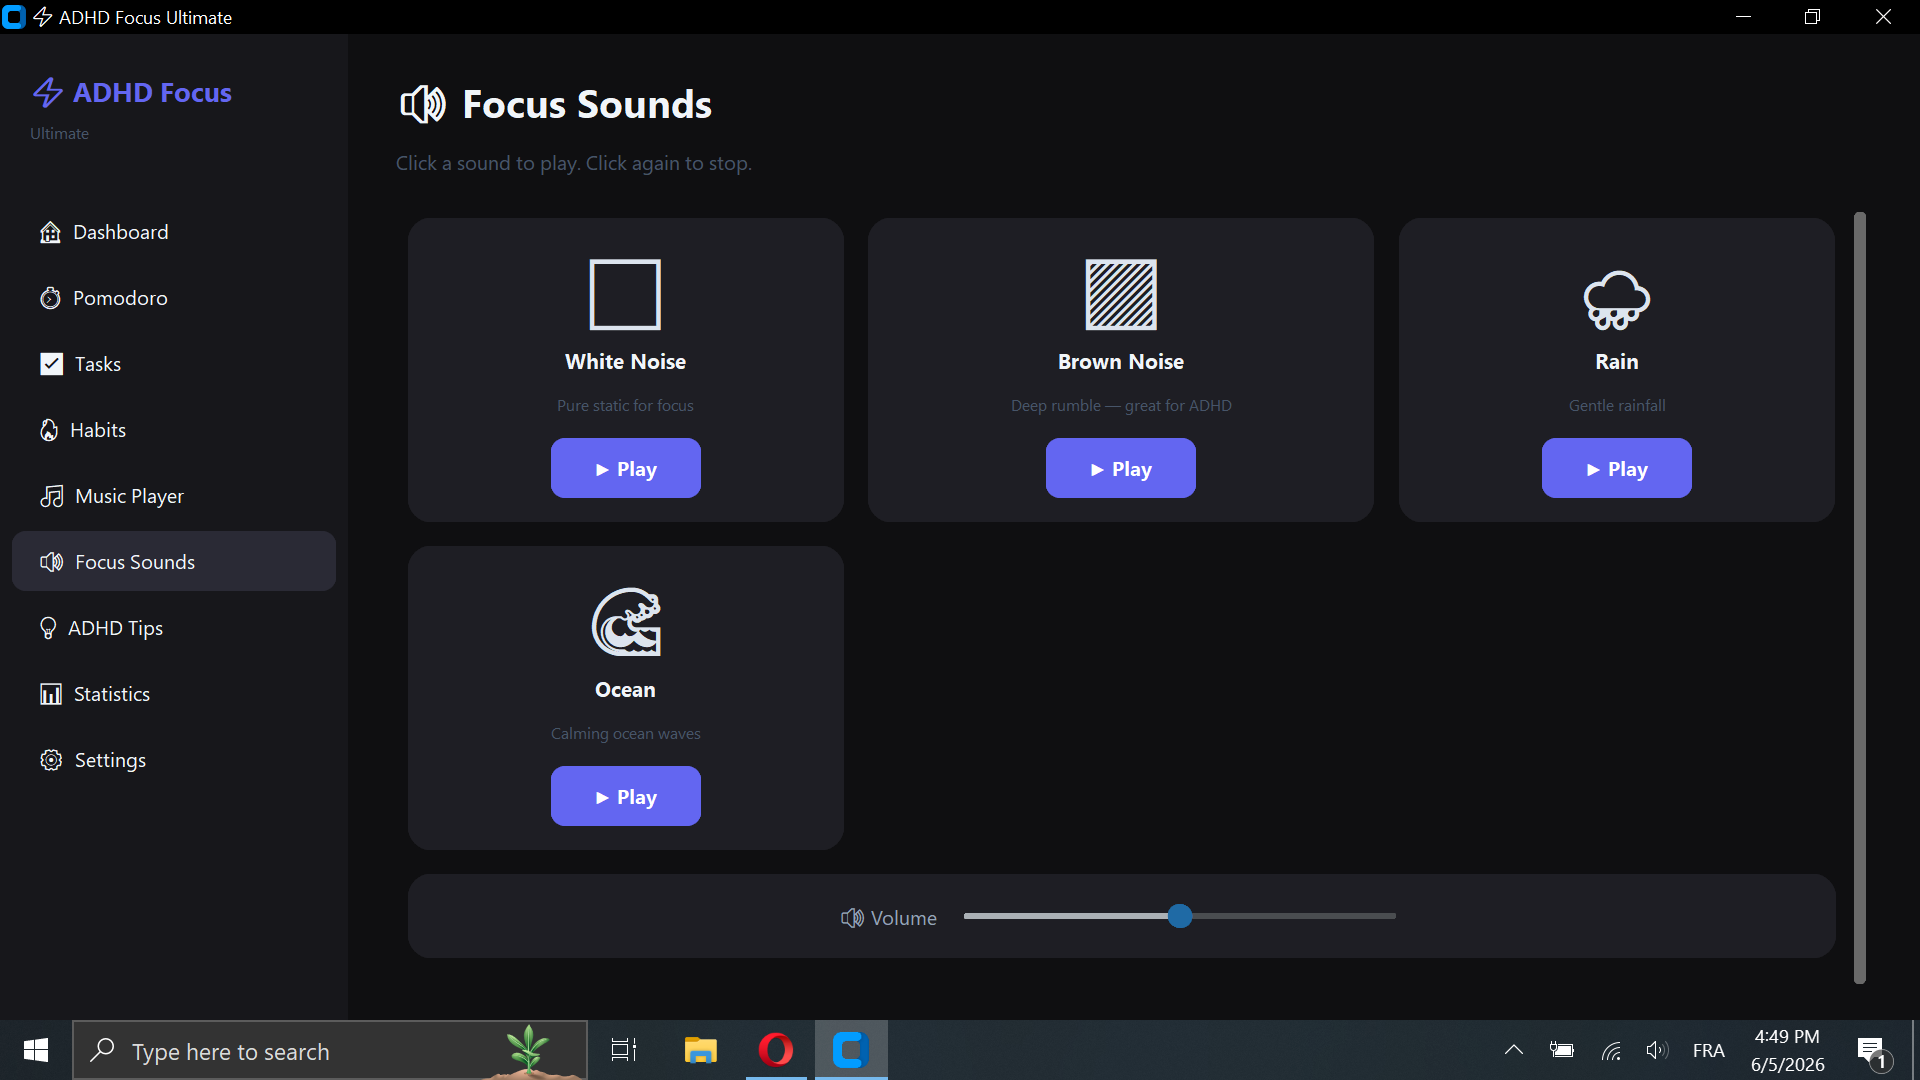Click the Focus Sounds header speaker icon

(x=423, y=104)
